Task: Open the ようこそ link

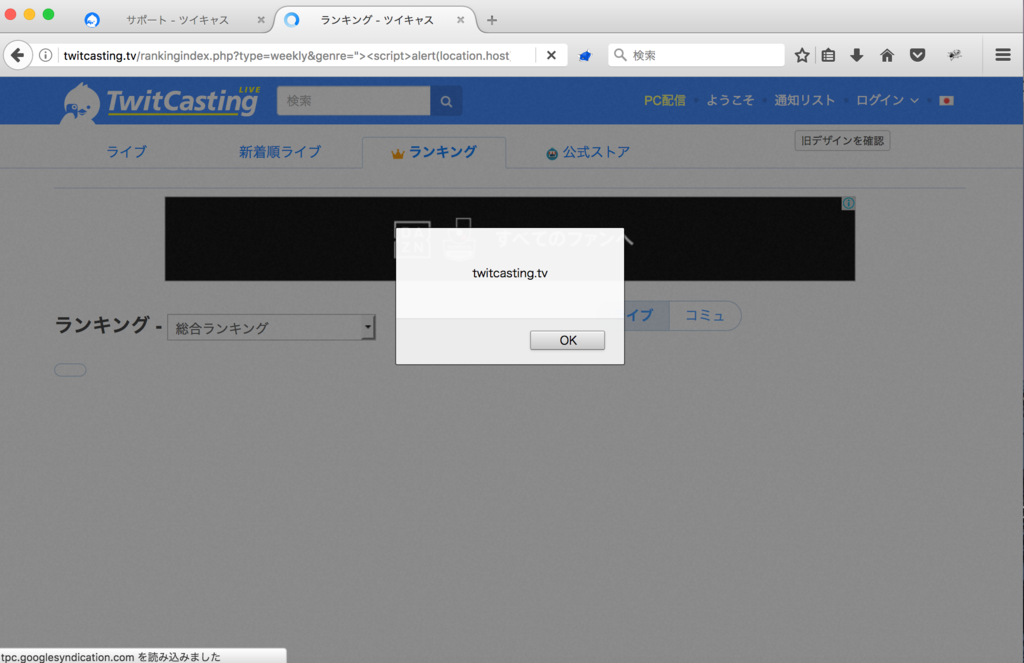Action: 730,101
